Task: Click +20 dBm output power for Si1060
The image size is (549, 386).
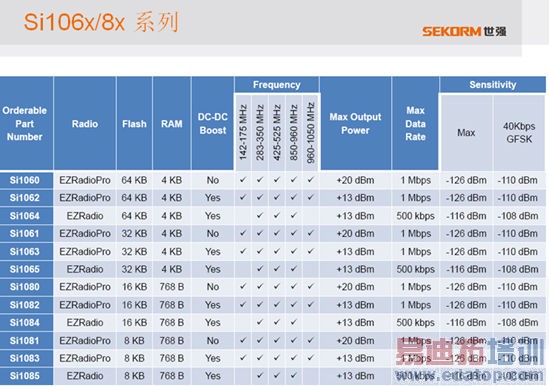Action: pyautogui.click(x=355, y=180)
